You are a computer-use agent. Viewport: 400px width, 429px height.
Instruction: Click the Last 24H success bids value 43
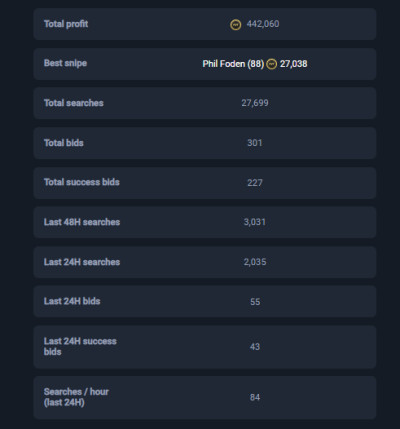click(x=255, y=347)
